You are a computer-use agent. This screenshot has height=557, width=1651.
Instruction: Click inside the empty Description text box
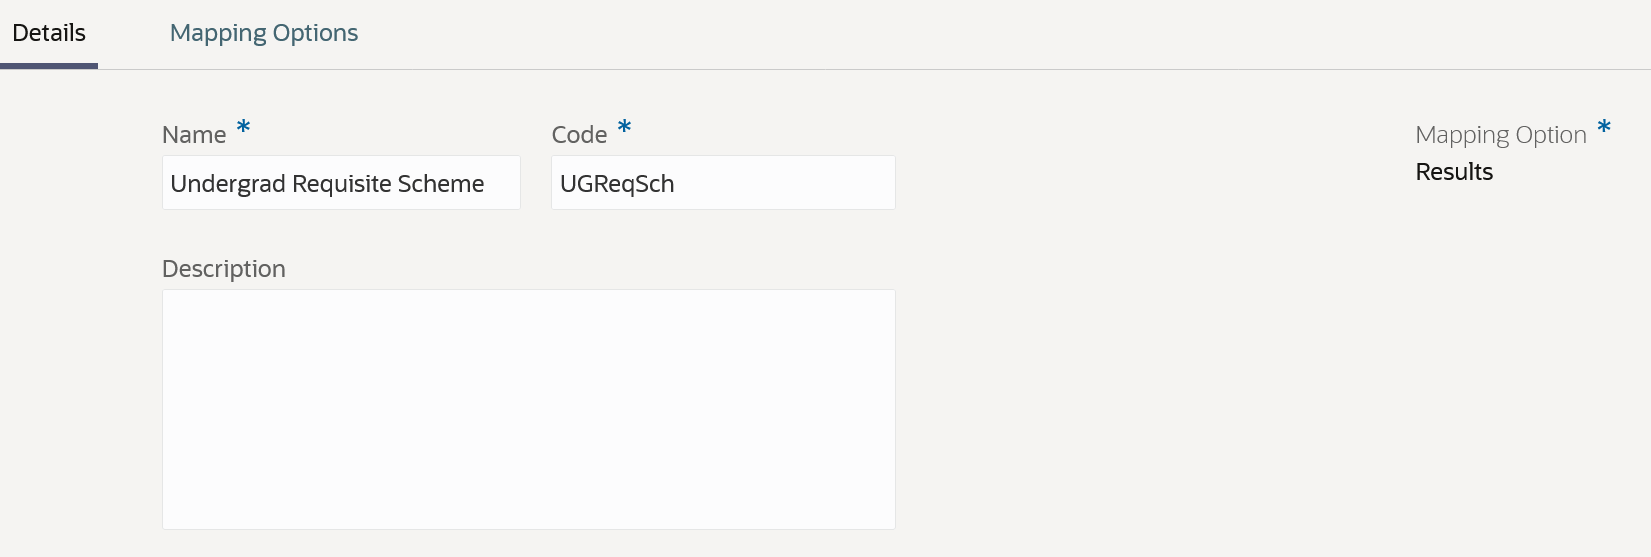(x=528, y=409)
